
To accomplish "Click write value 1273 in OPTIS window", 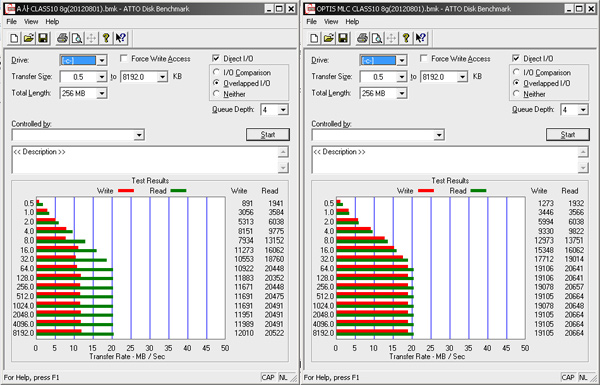I will 546,203.
